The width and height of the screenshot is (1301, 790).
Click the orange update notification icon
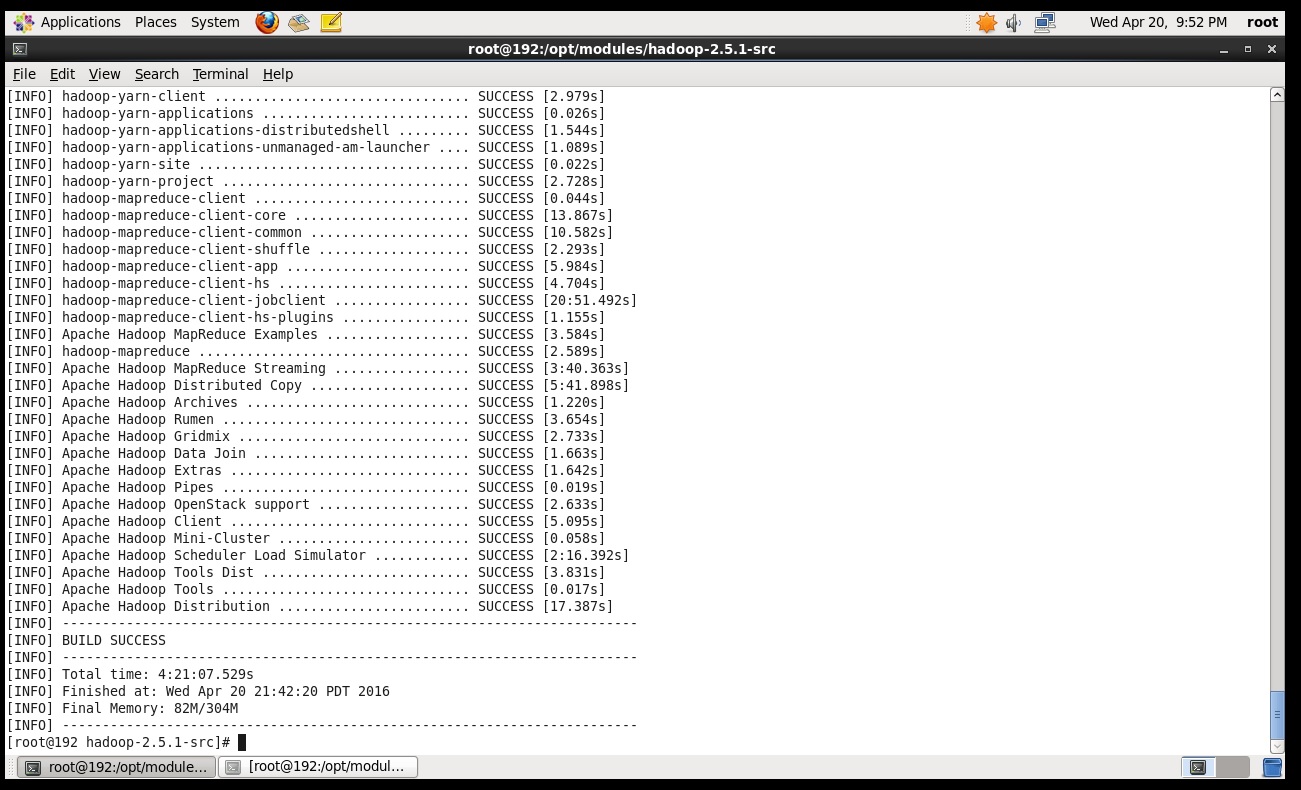(987, 22)
